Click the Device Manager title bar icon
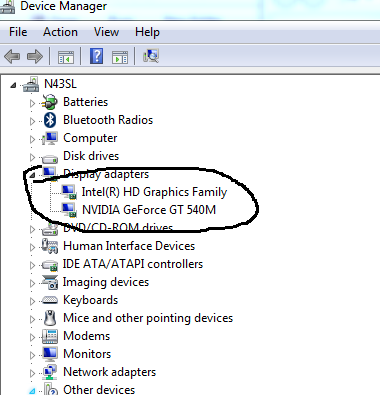 (x=7, y=7)
